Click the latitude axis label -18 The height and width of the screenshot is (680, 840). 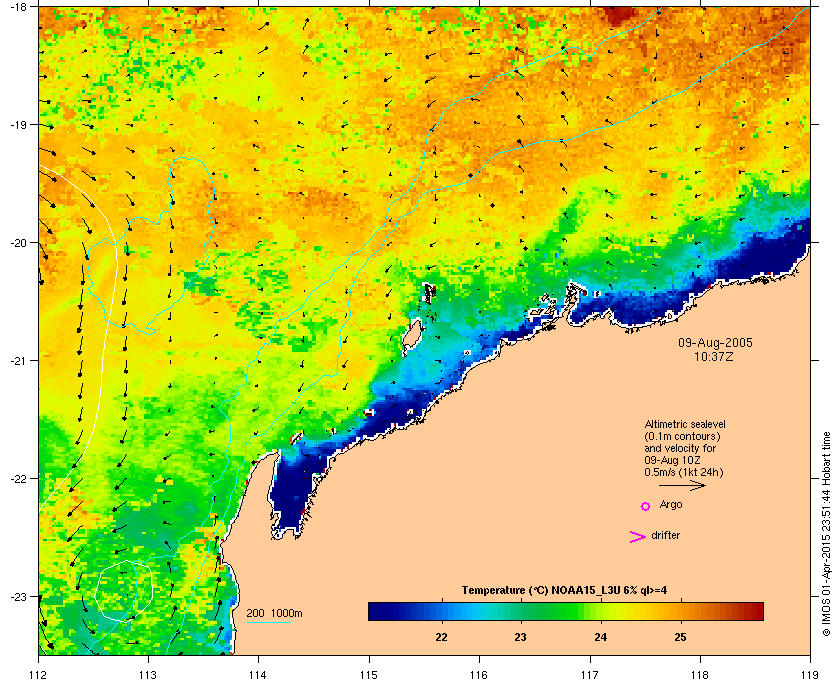[19, 7]
